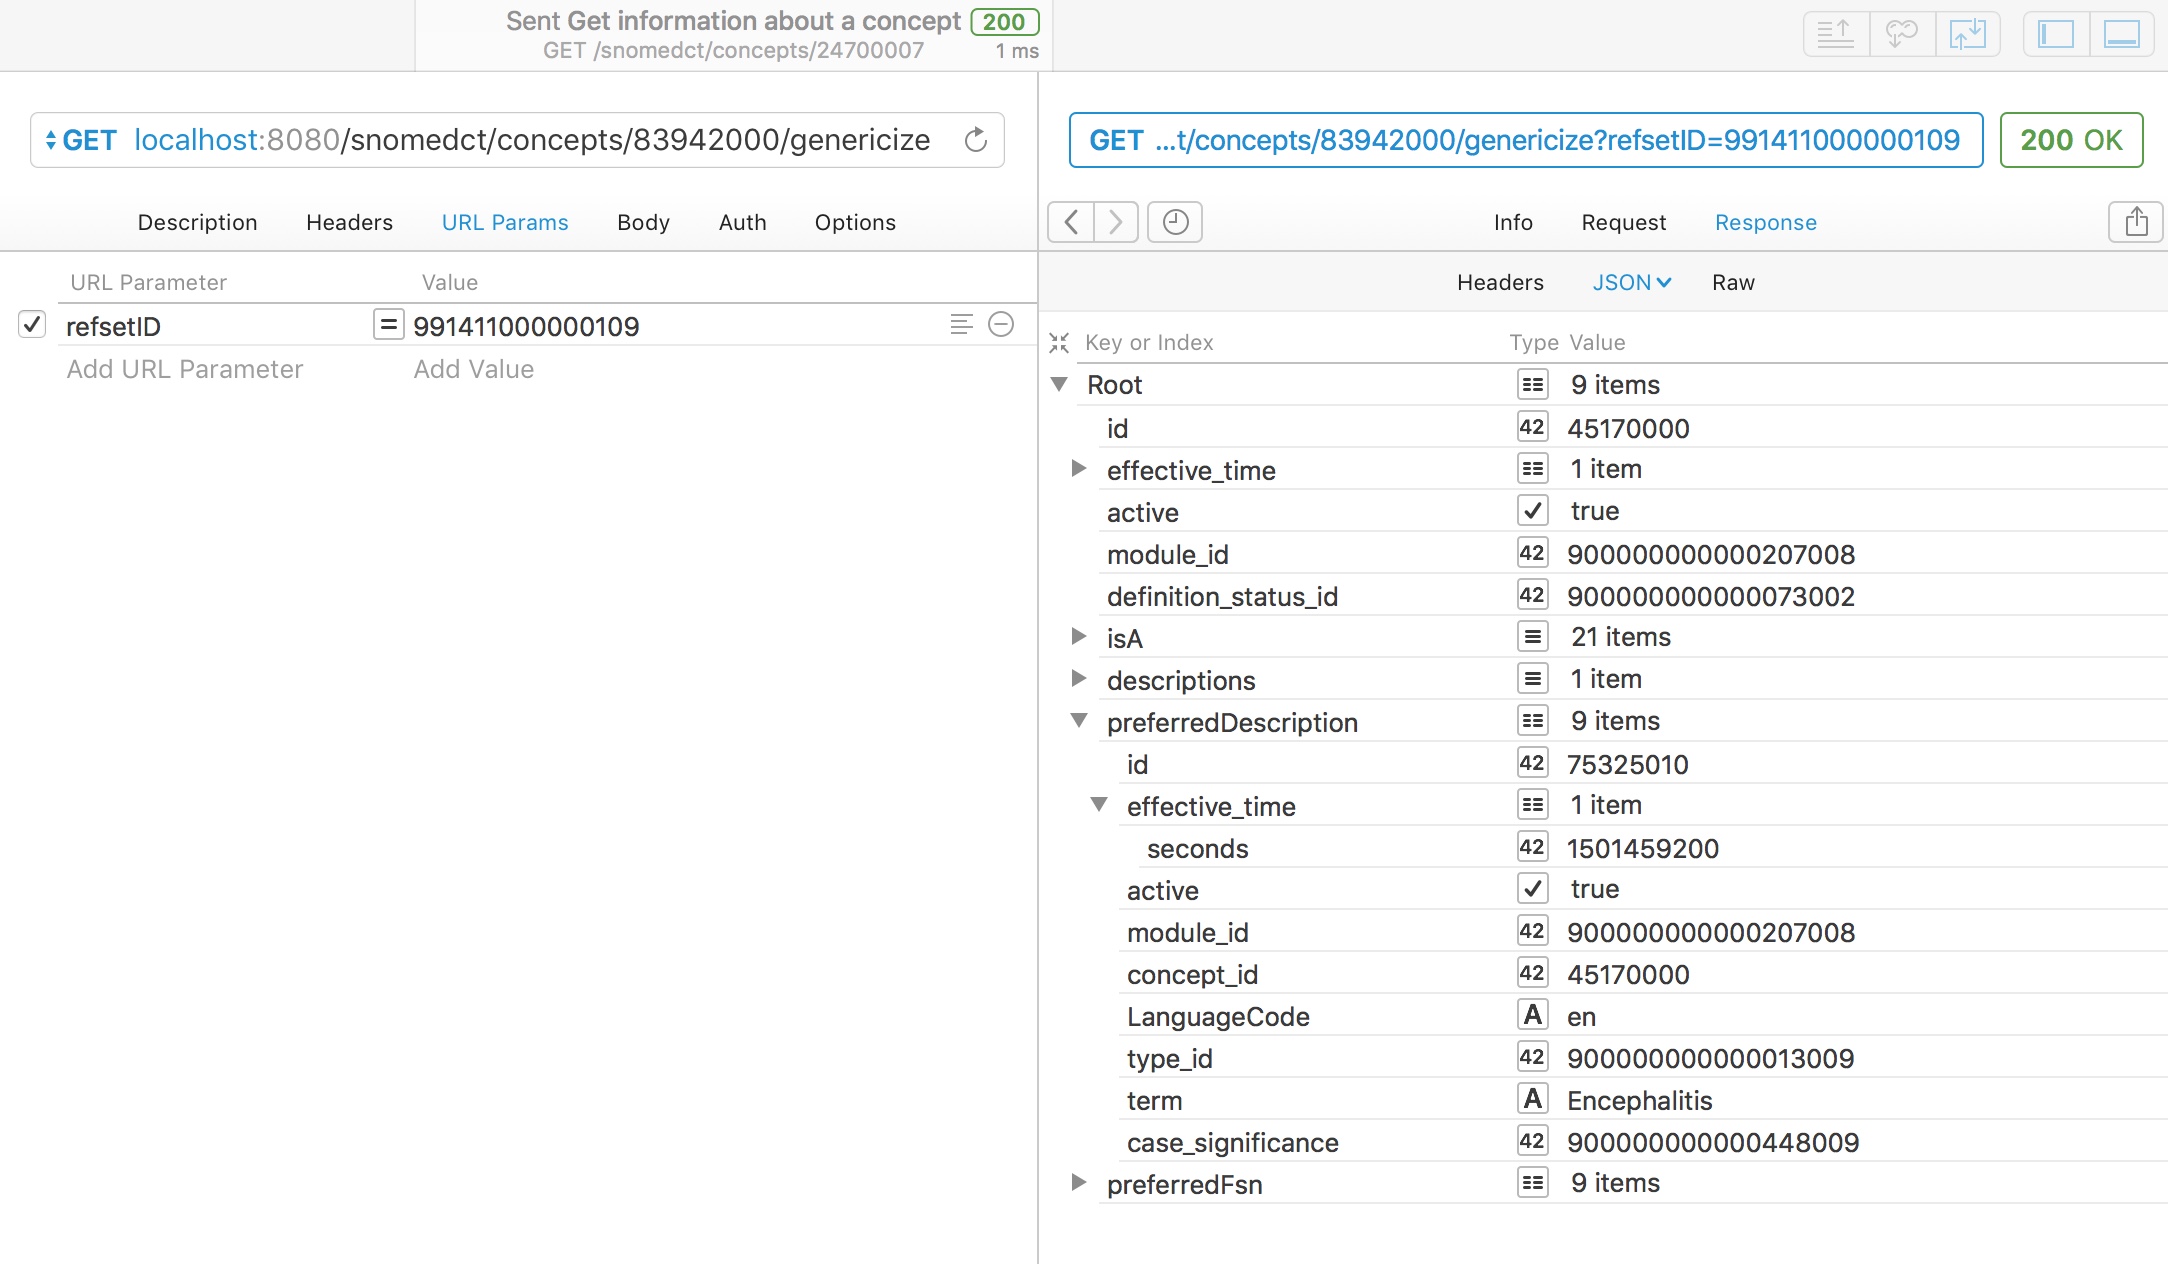The height and width of the screenshot is (1264, 2168).
Task: Toggle the bottom panel layout icon
Action: 2121,35
